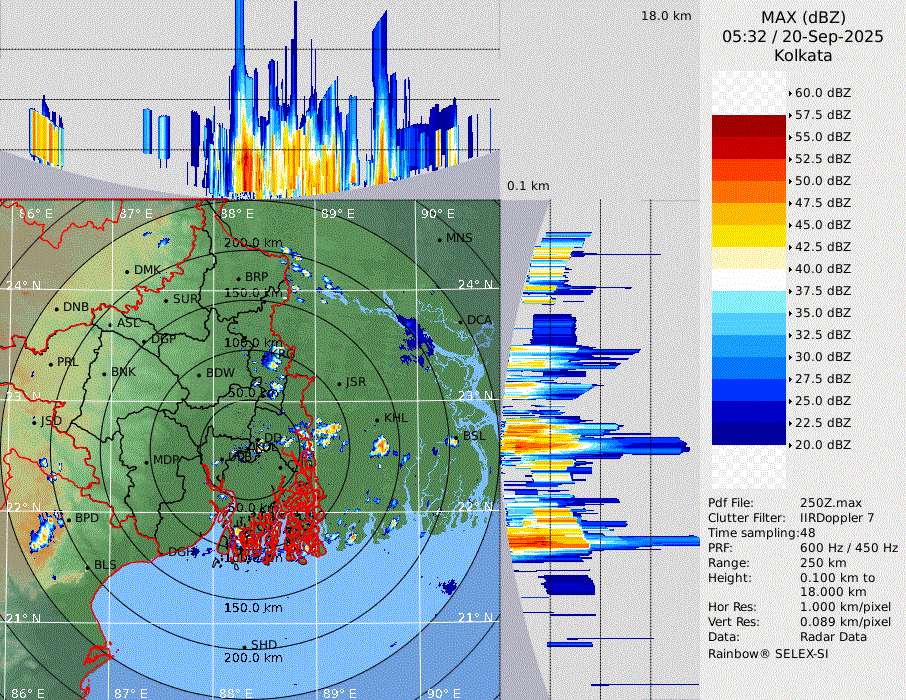Click the MAX (dBZ) title text
The height and width of the screenshot is (700, 906).
802,17
